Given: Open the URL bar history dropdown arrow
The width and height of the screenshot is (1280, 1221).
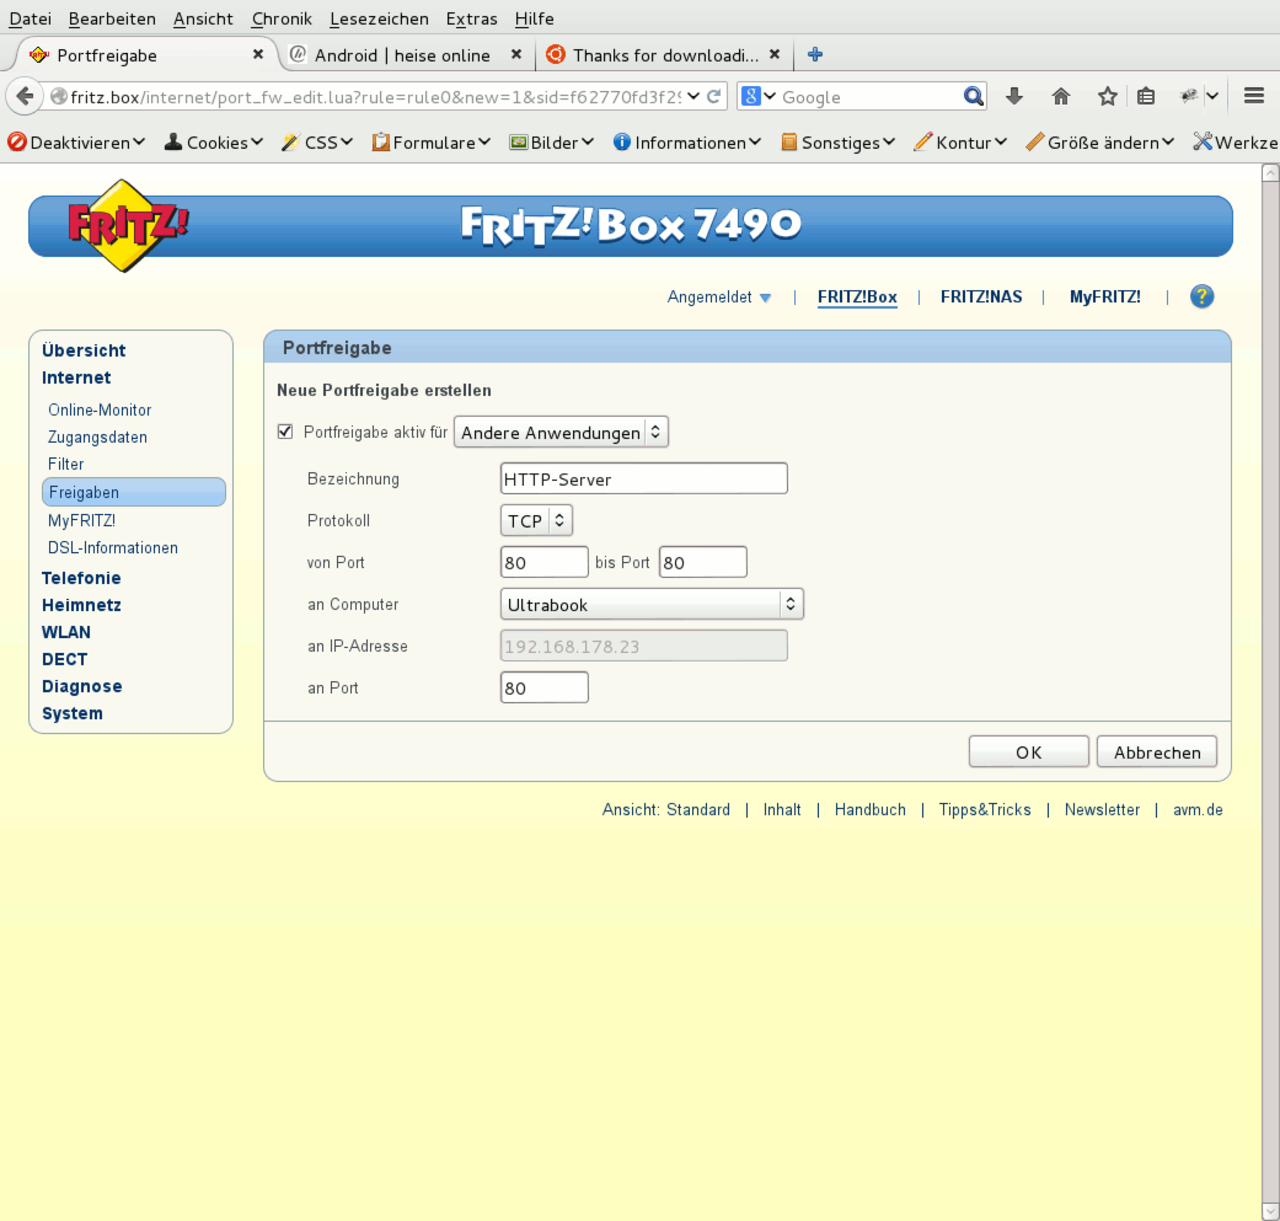Looking at the screenshot, I should pos(693,97).
